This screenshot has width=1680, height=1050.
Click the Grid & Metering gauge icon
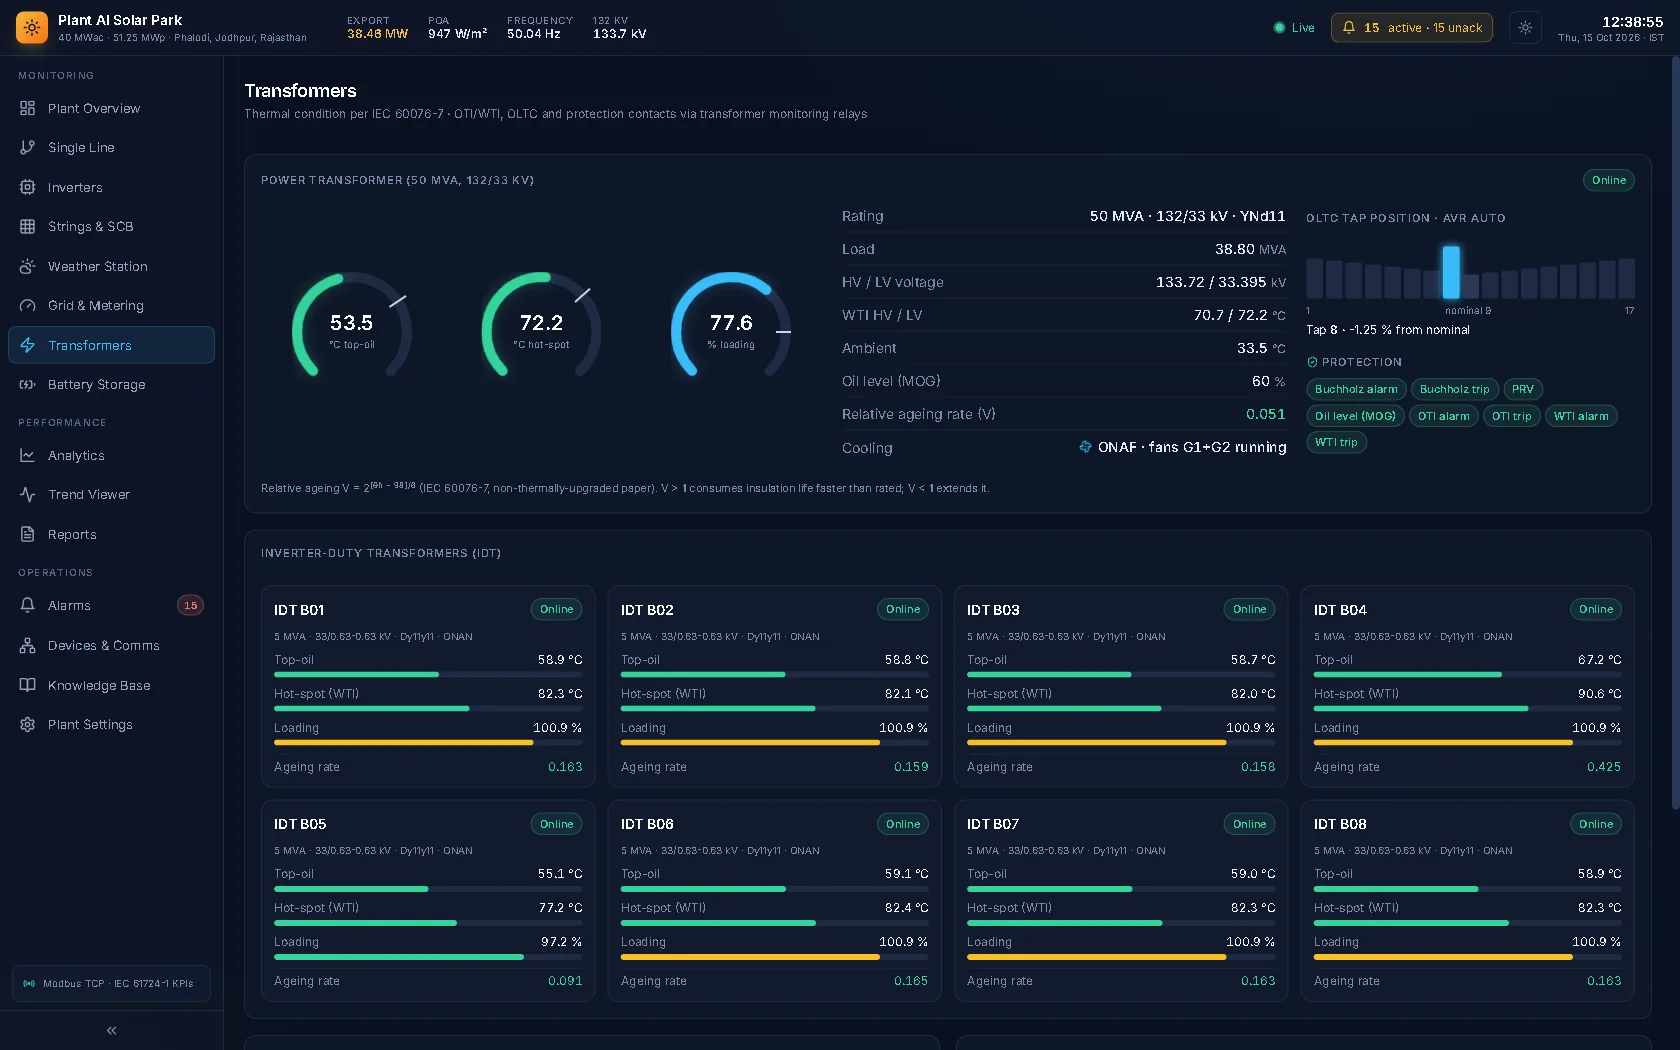point(27,305)
